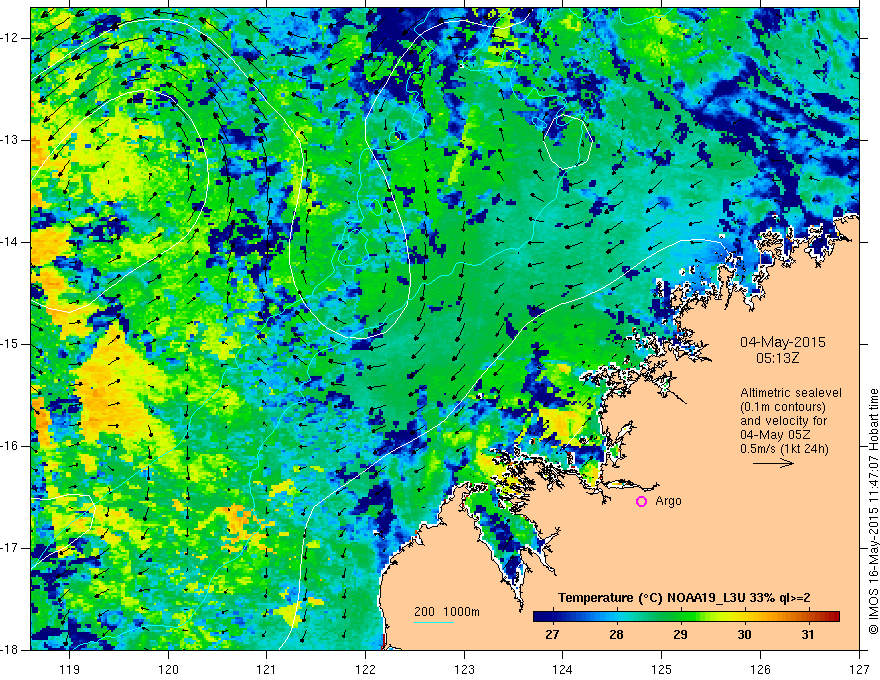Screen dimensions: 880x680
Task: Click the Argo label text
Action: 668,501
